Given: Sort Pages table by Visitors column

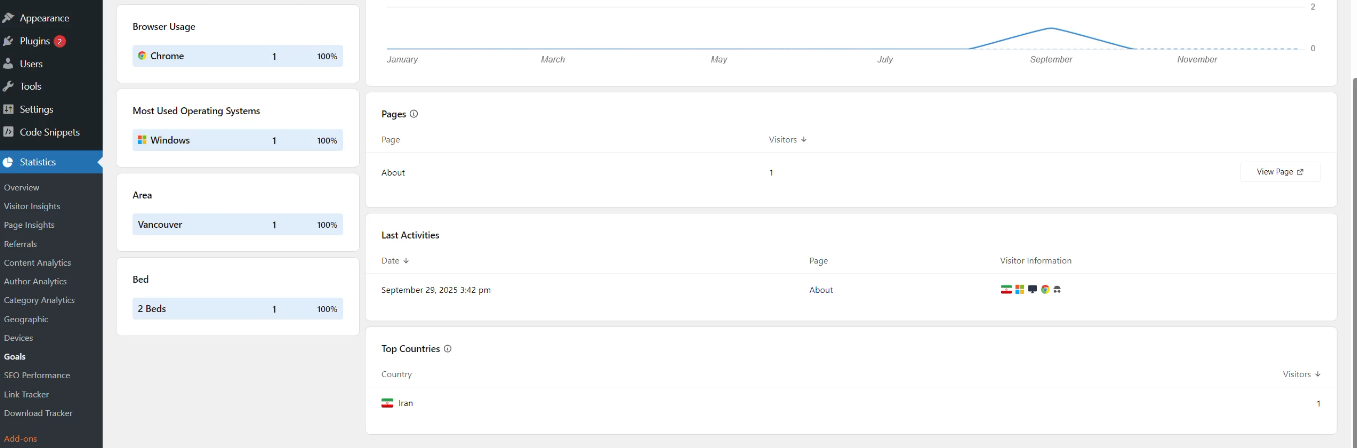Looking at the screenshot, I should (788, 140).
